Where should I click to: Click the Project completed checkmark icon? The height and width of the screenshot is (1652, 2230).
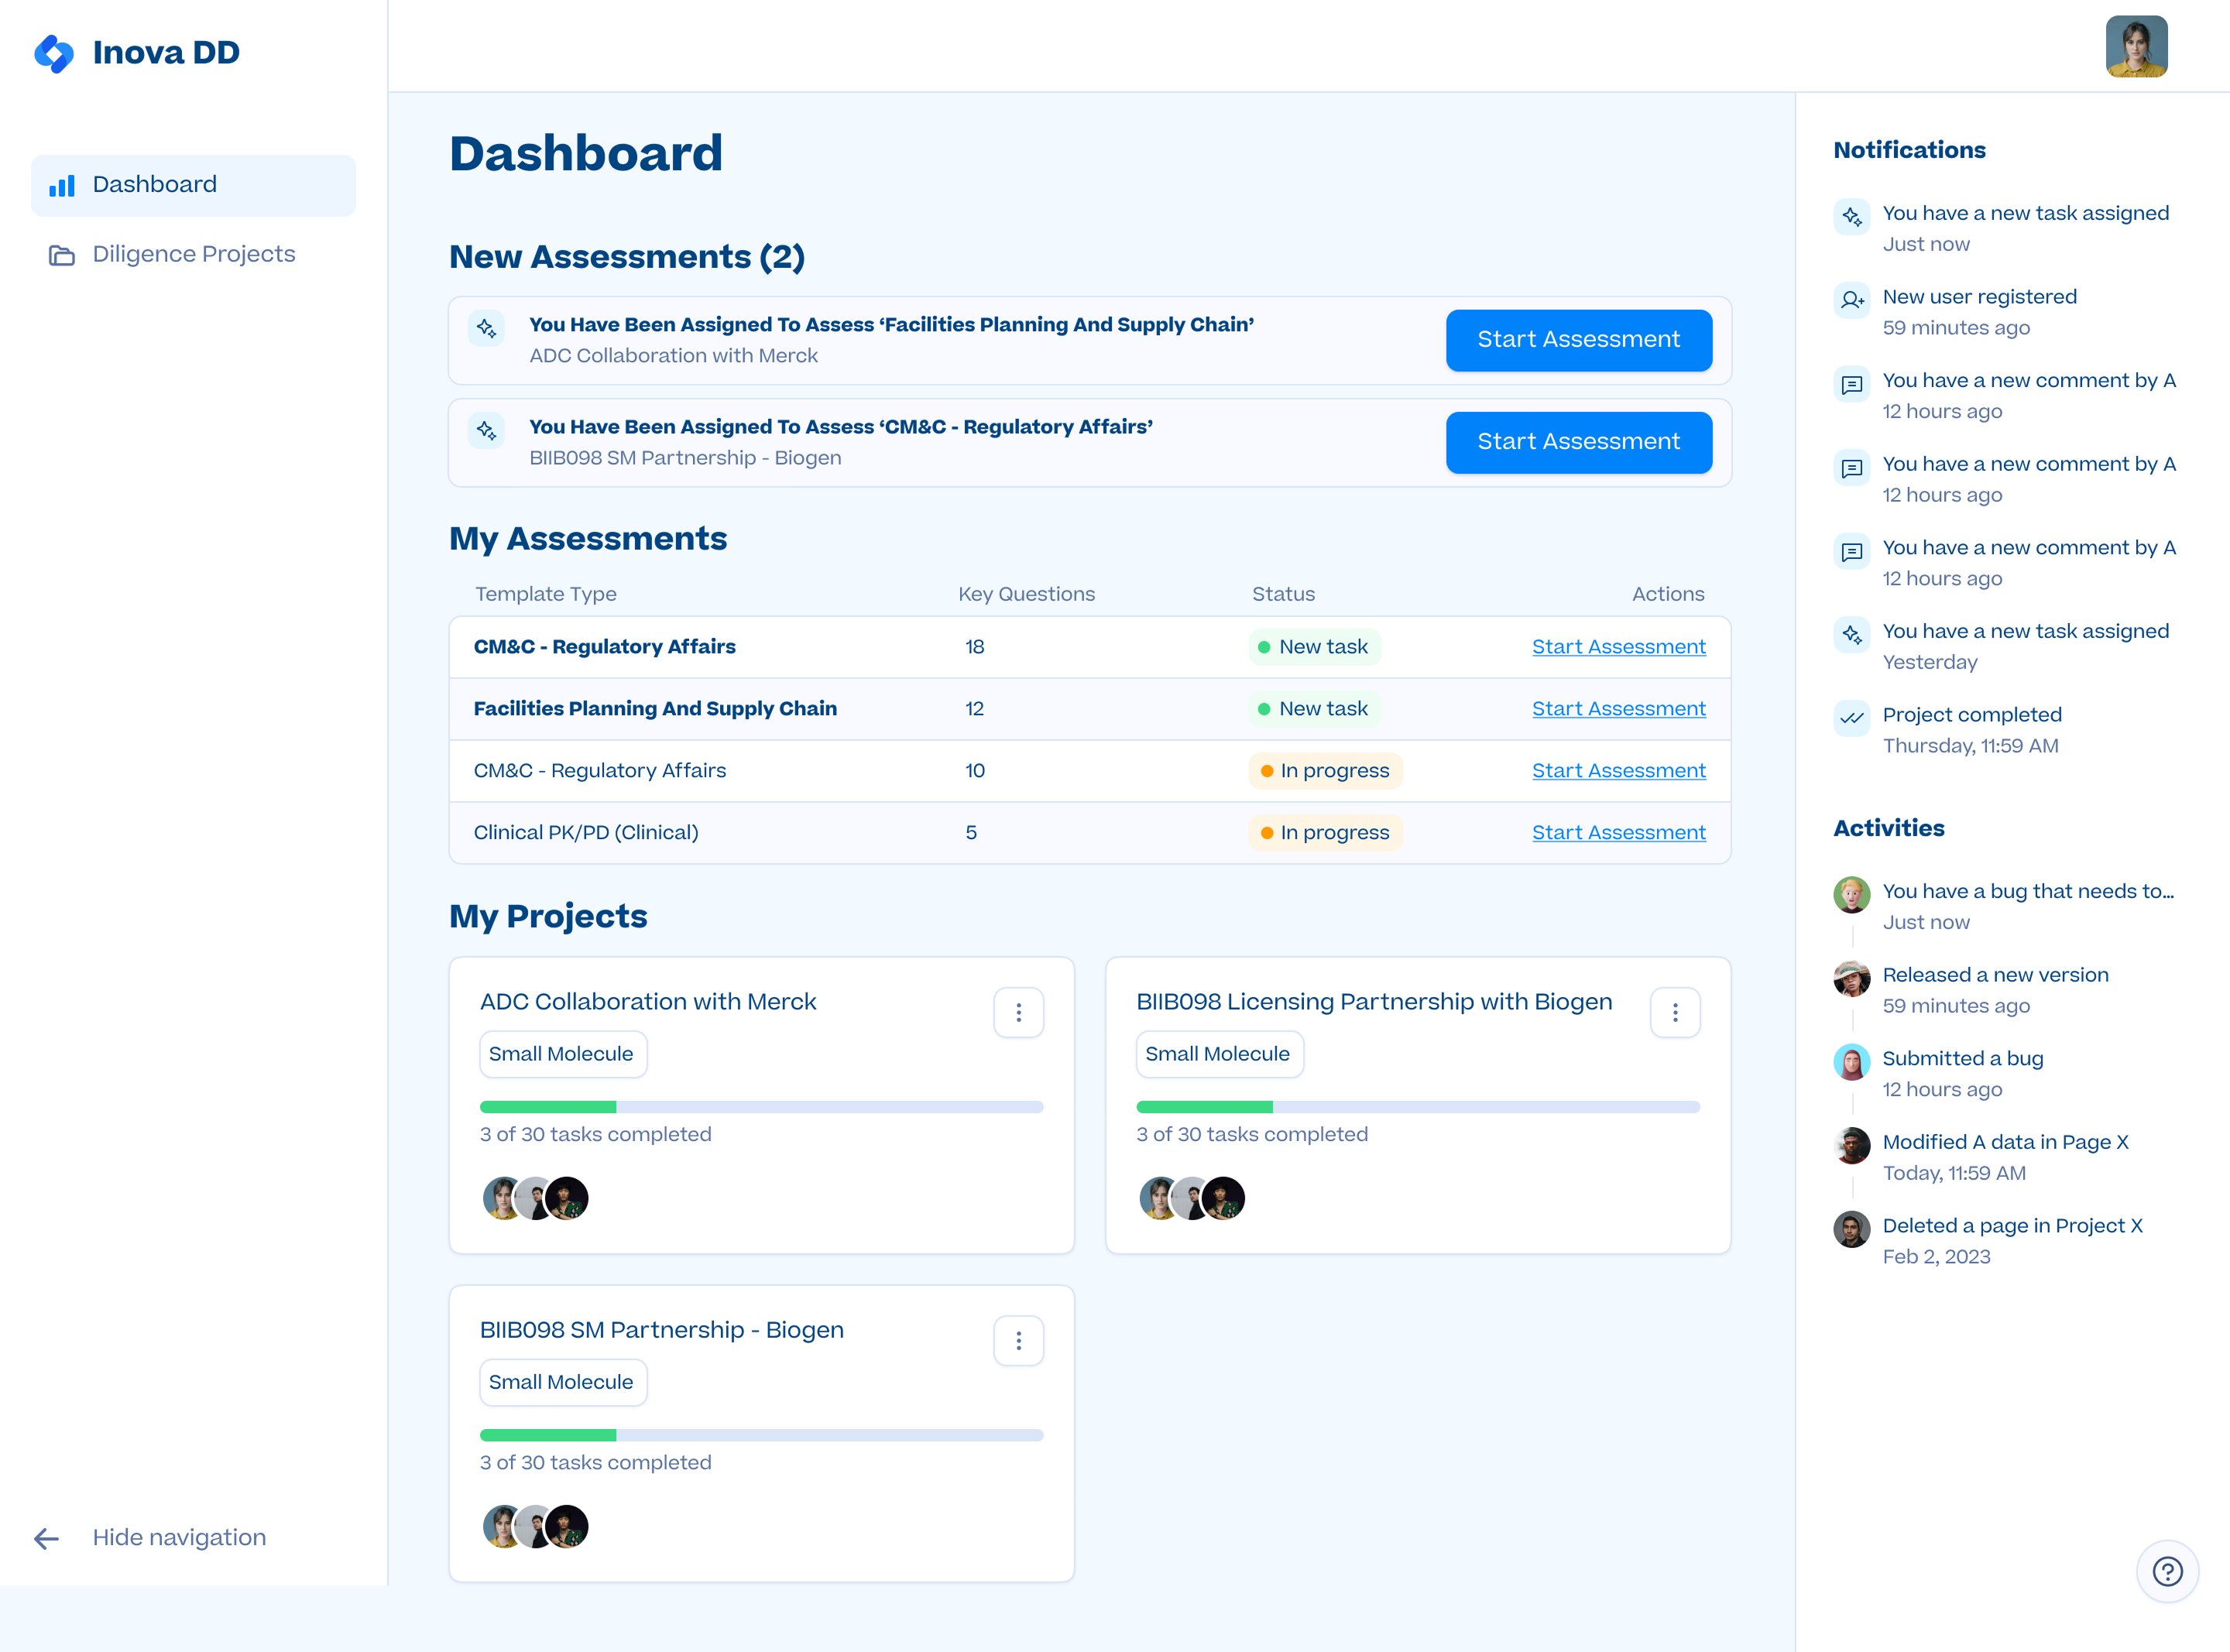point(1852,717)
